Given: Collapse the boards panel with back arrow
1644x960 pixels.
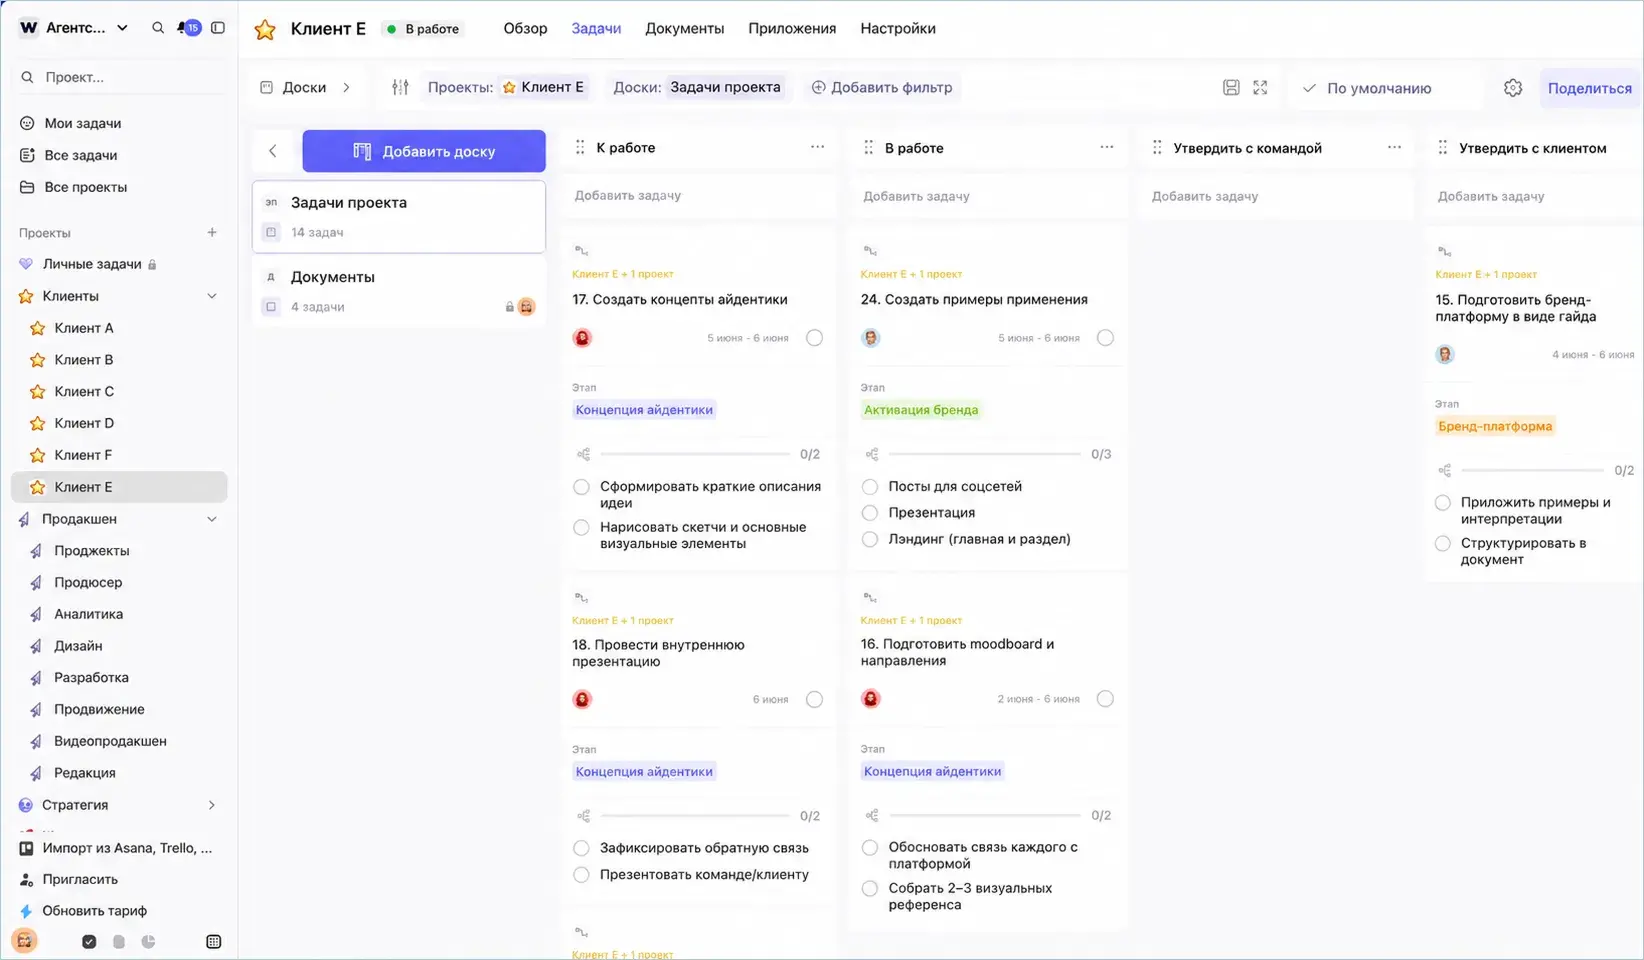Looking at the screenshot, I should coord(272,151).
